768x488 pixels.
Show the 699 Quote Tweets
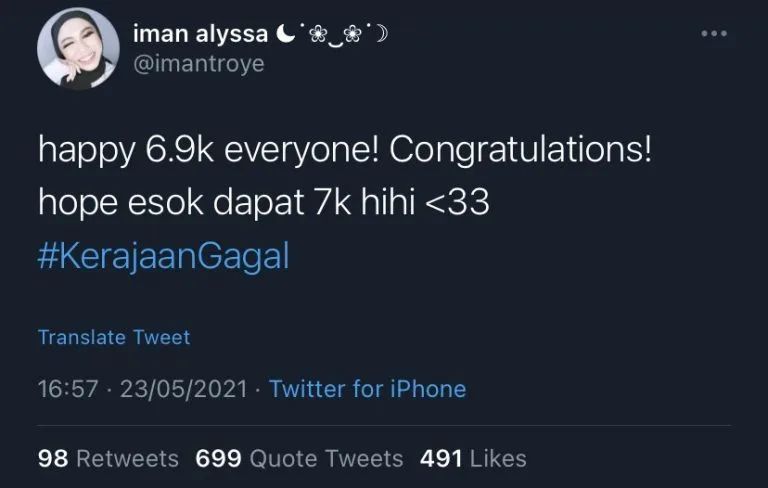(x=299, y=459)
